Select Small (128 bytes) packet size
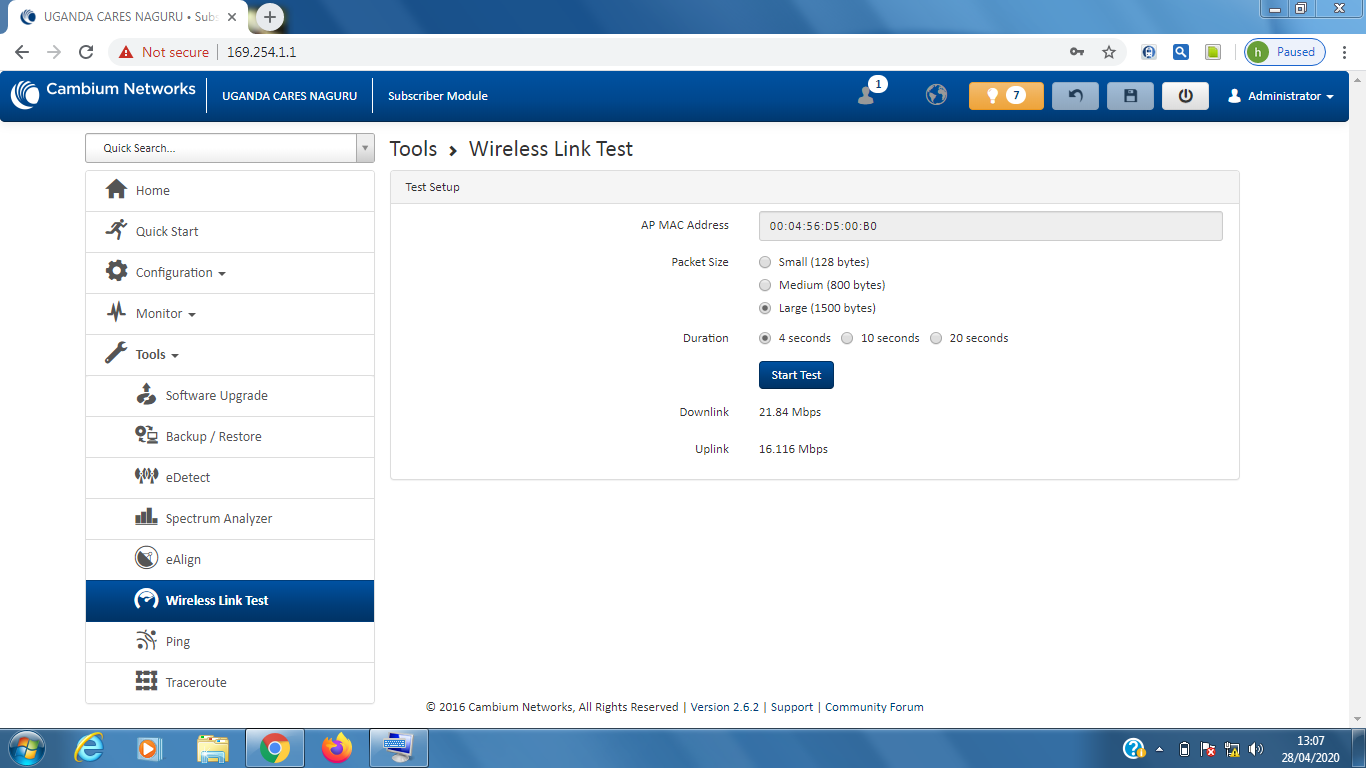 click(765, 262)
